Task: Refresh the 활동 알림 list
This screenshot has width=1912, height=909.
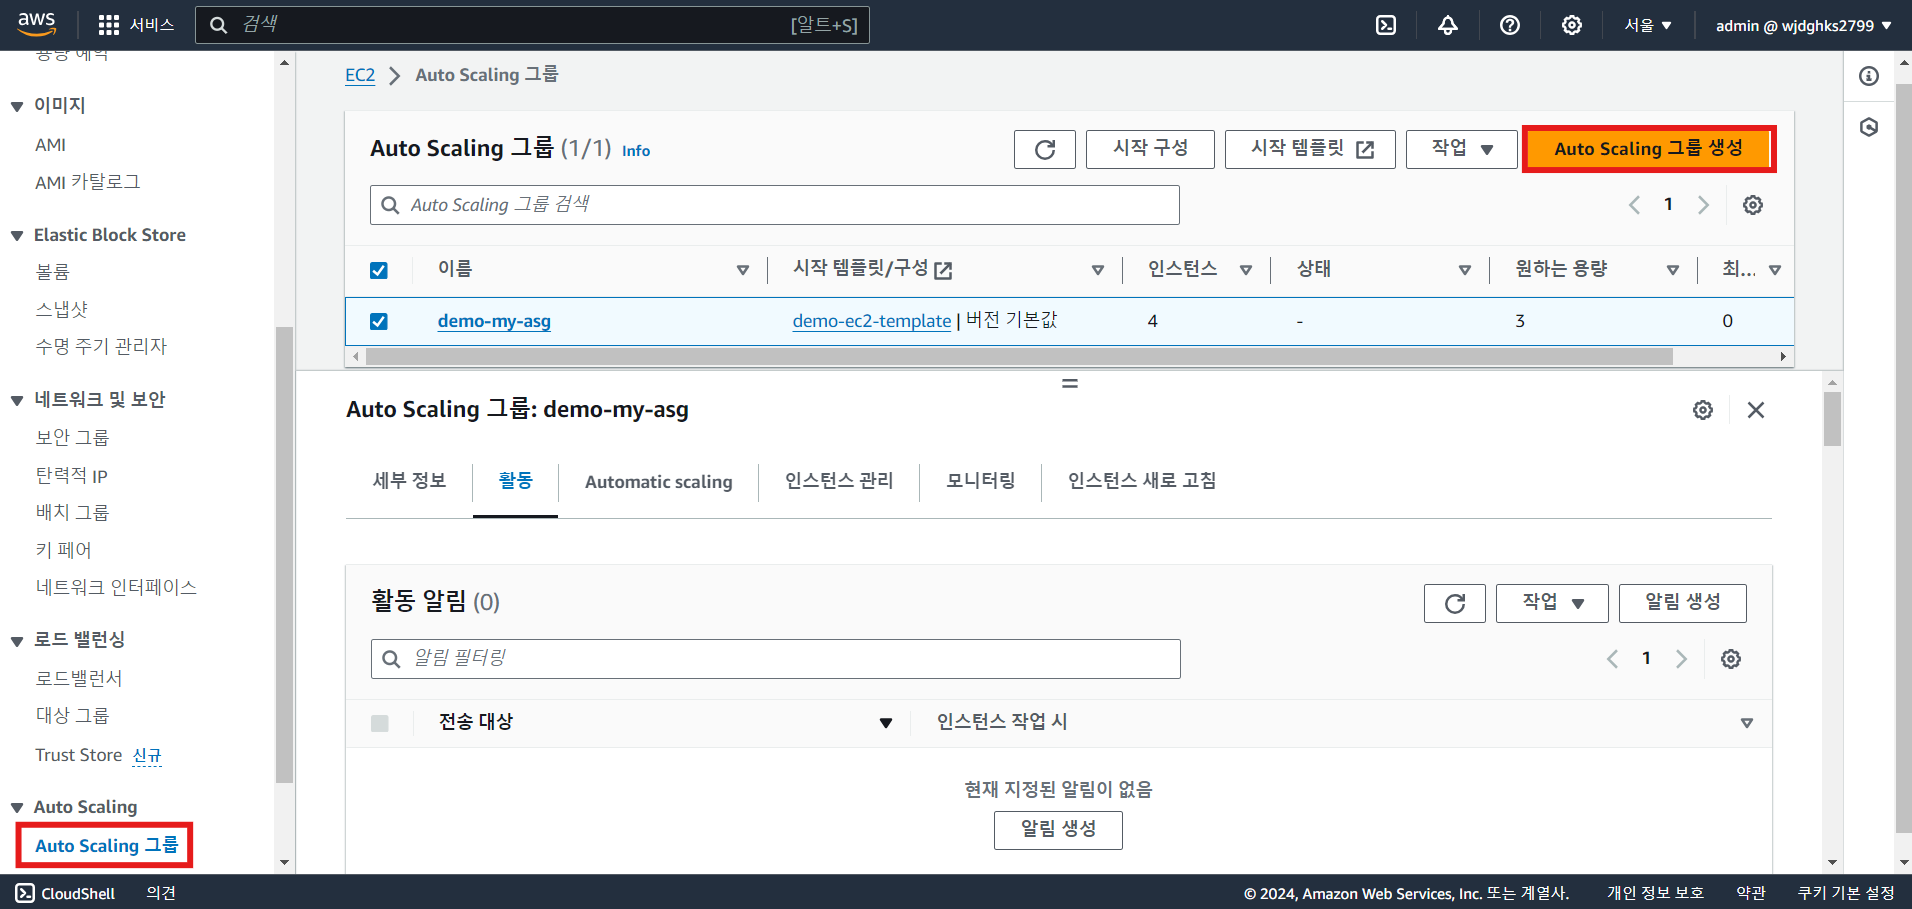Action: coord(1455,603)
